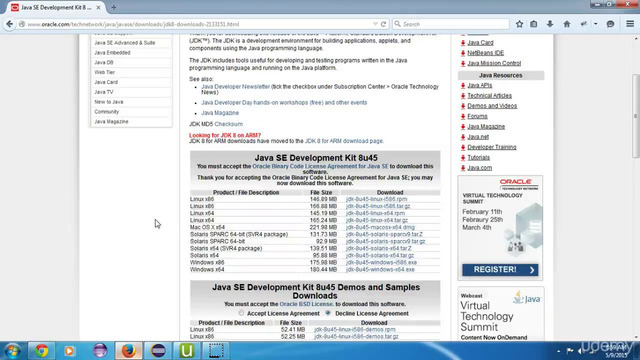Image resolution: width=640 pixels, height=360 pixels.
Task: Click the Search box in the toolbar
Action: tap(451, 24)
